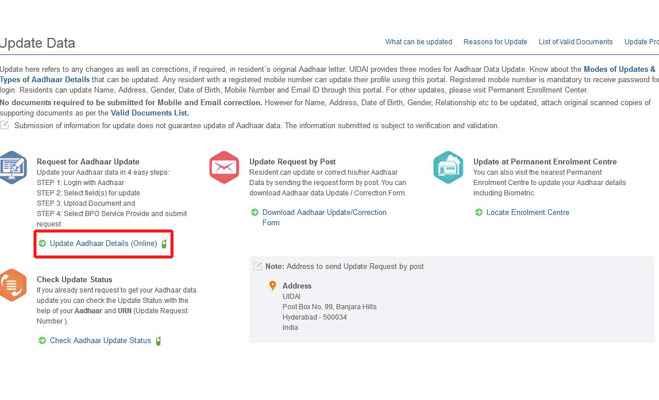The width and height of the screenshot is (659, 400).
Task: Open the List of Valid Documents tab
Action: [576, 42]
